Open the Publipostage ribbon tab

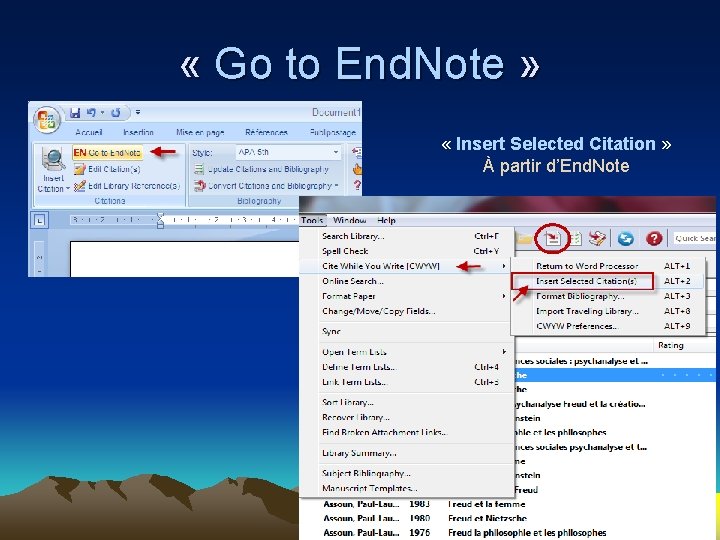333,133
